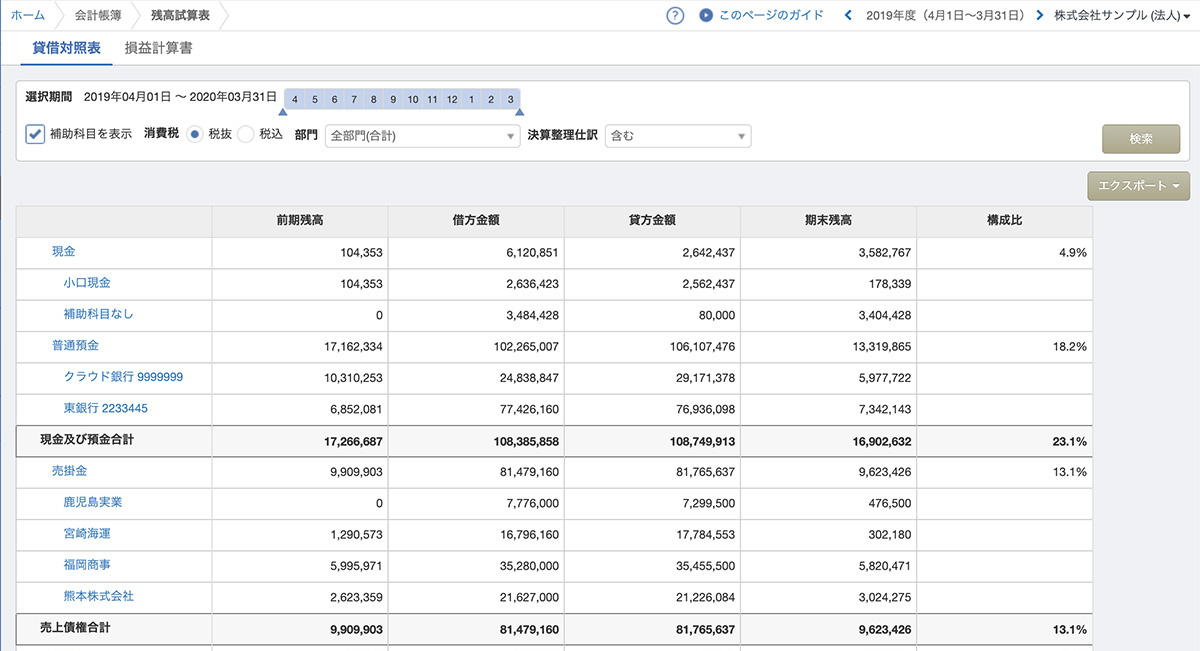Open クラウド銀行 9999999 link
This screenshot has width=1200, height=651.
pos(123,377)
